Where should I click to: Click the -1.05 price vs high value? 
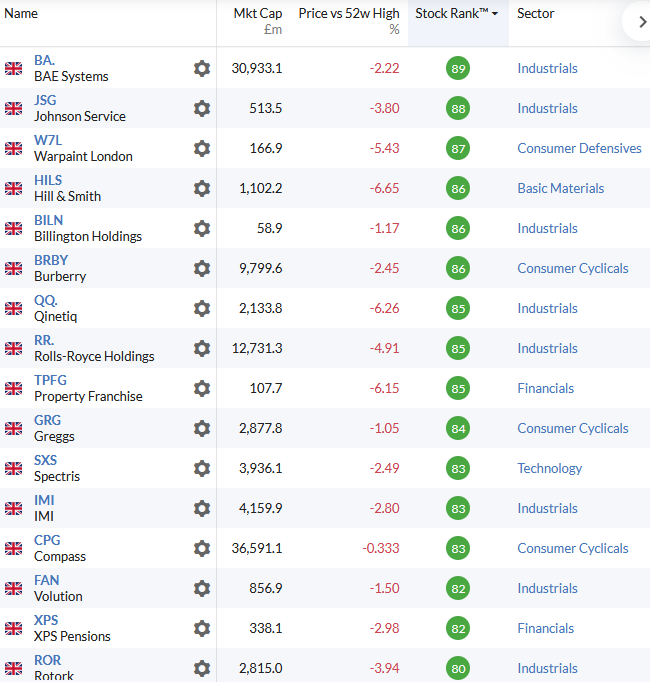click(384, 428)
